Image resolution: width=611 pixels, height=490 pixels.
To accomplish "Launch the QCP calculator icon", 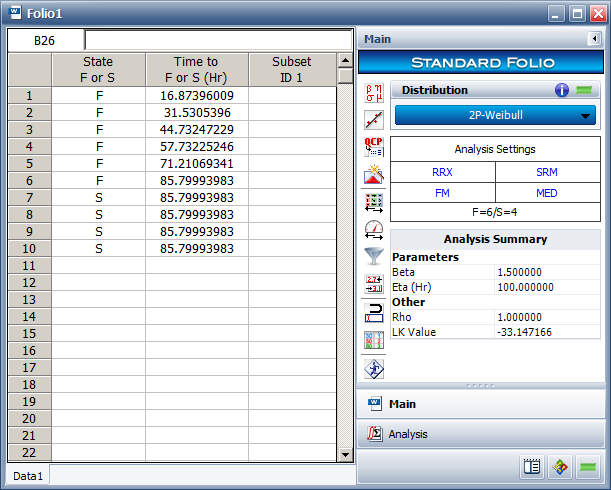I will [x=374, y=147].
